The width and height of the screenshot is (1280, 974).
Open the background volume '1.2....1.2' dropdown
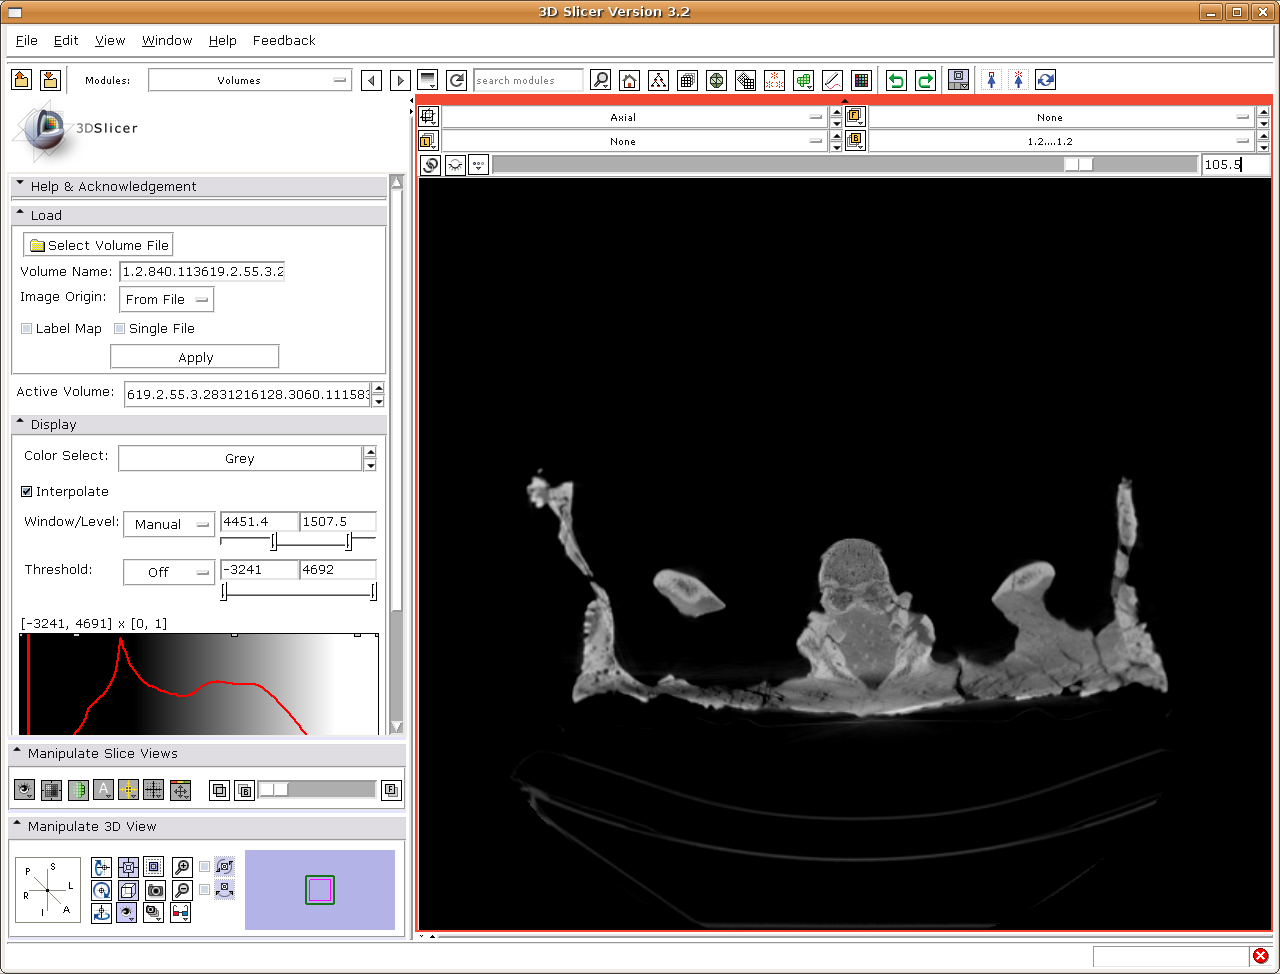pyautogui.click(x=1061, y=141)
